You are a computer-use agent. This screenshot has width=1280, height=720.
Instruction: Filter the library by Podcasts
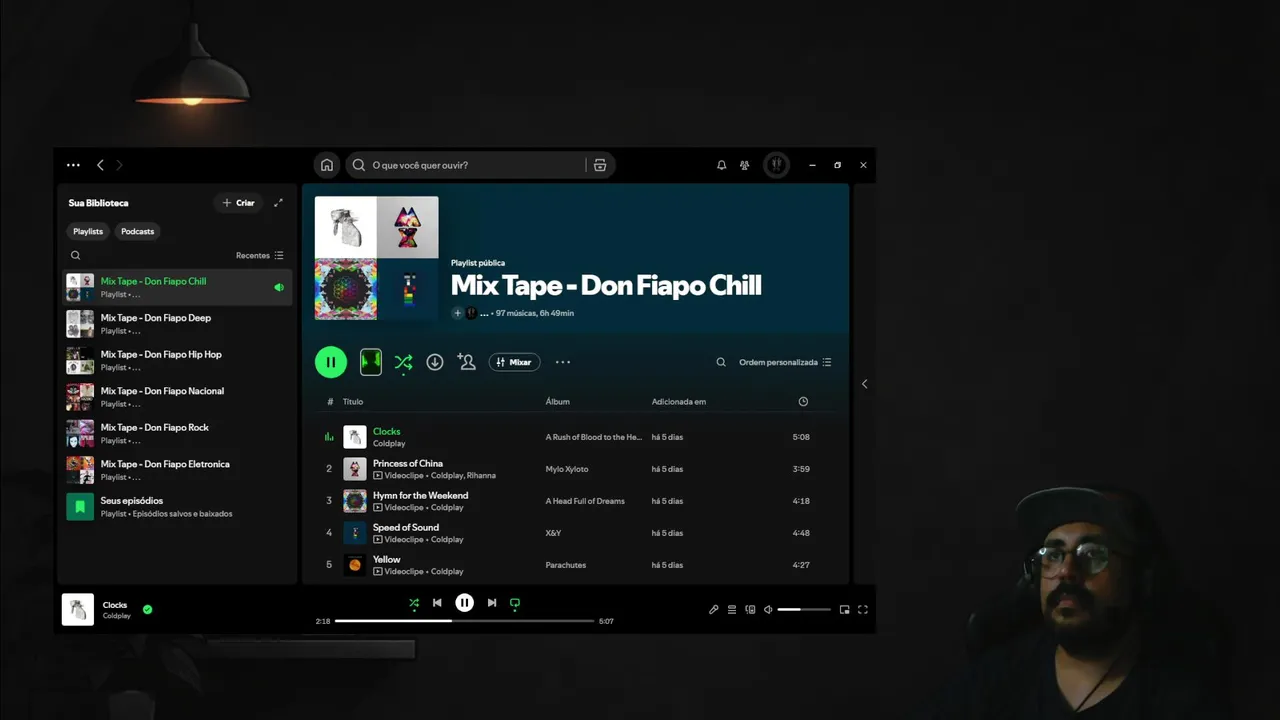coord(138,231)
